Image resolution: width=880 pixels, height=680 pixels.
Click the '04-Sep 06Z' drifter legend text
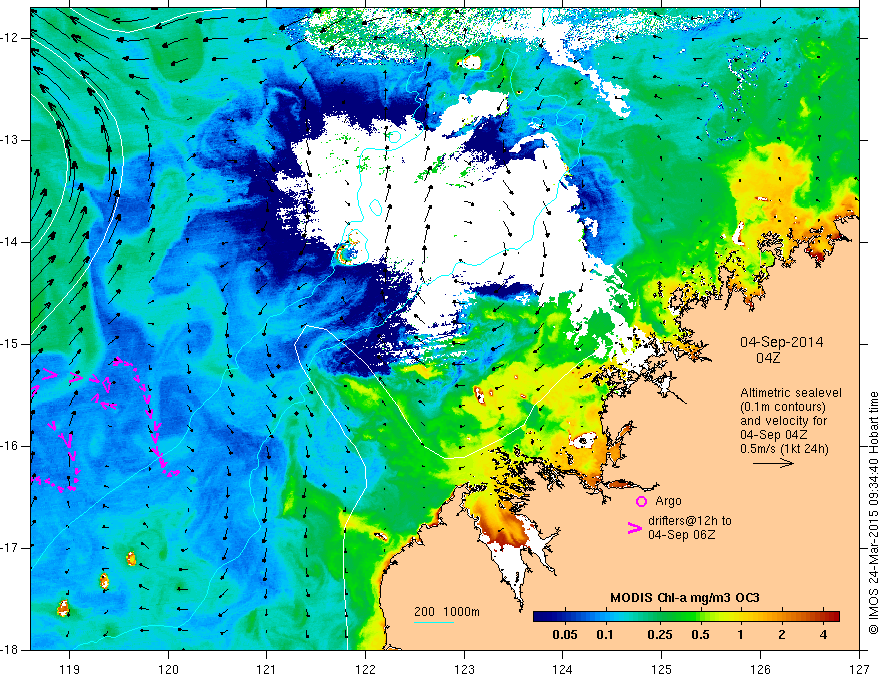(x=681, y=535)
